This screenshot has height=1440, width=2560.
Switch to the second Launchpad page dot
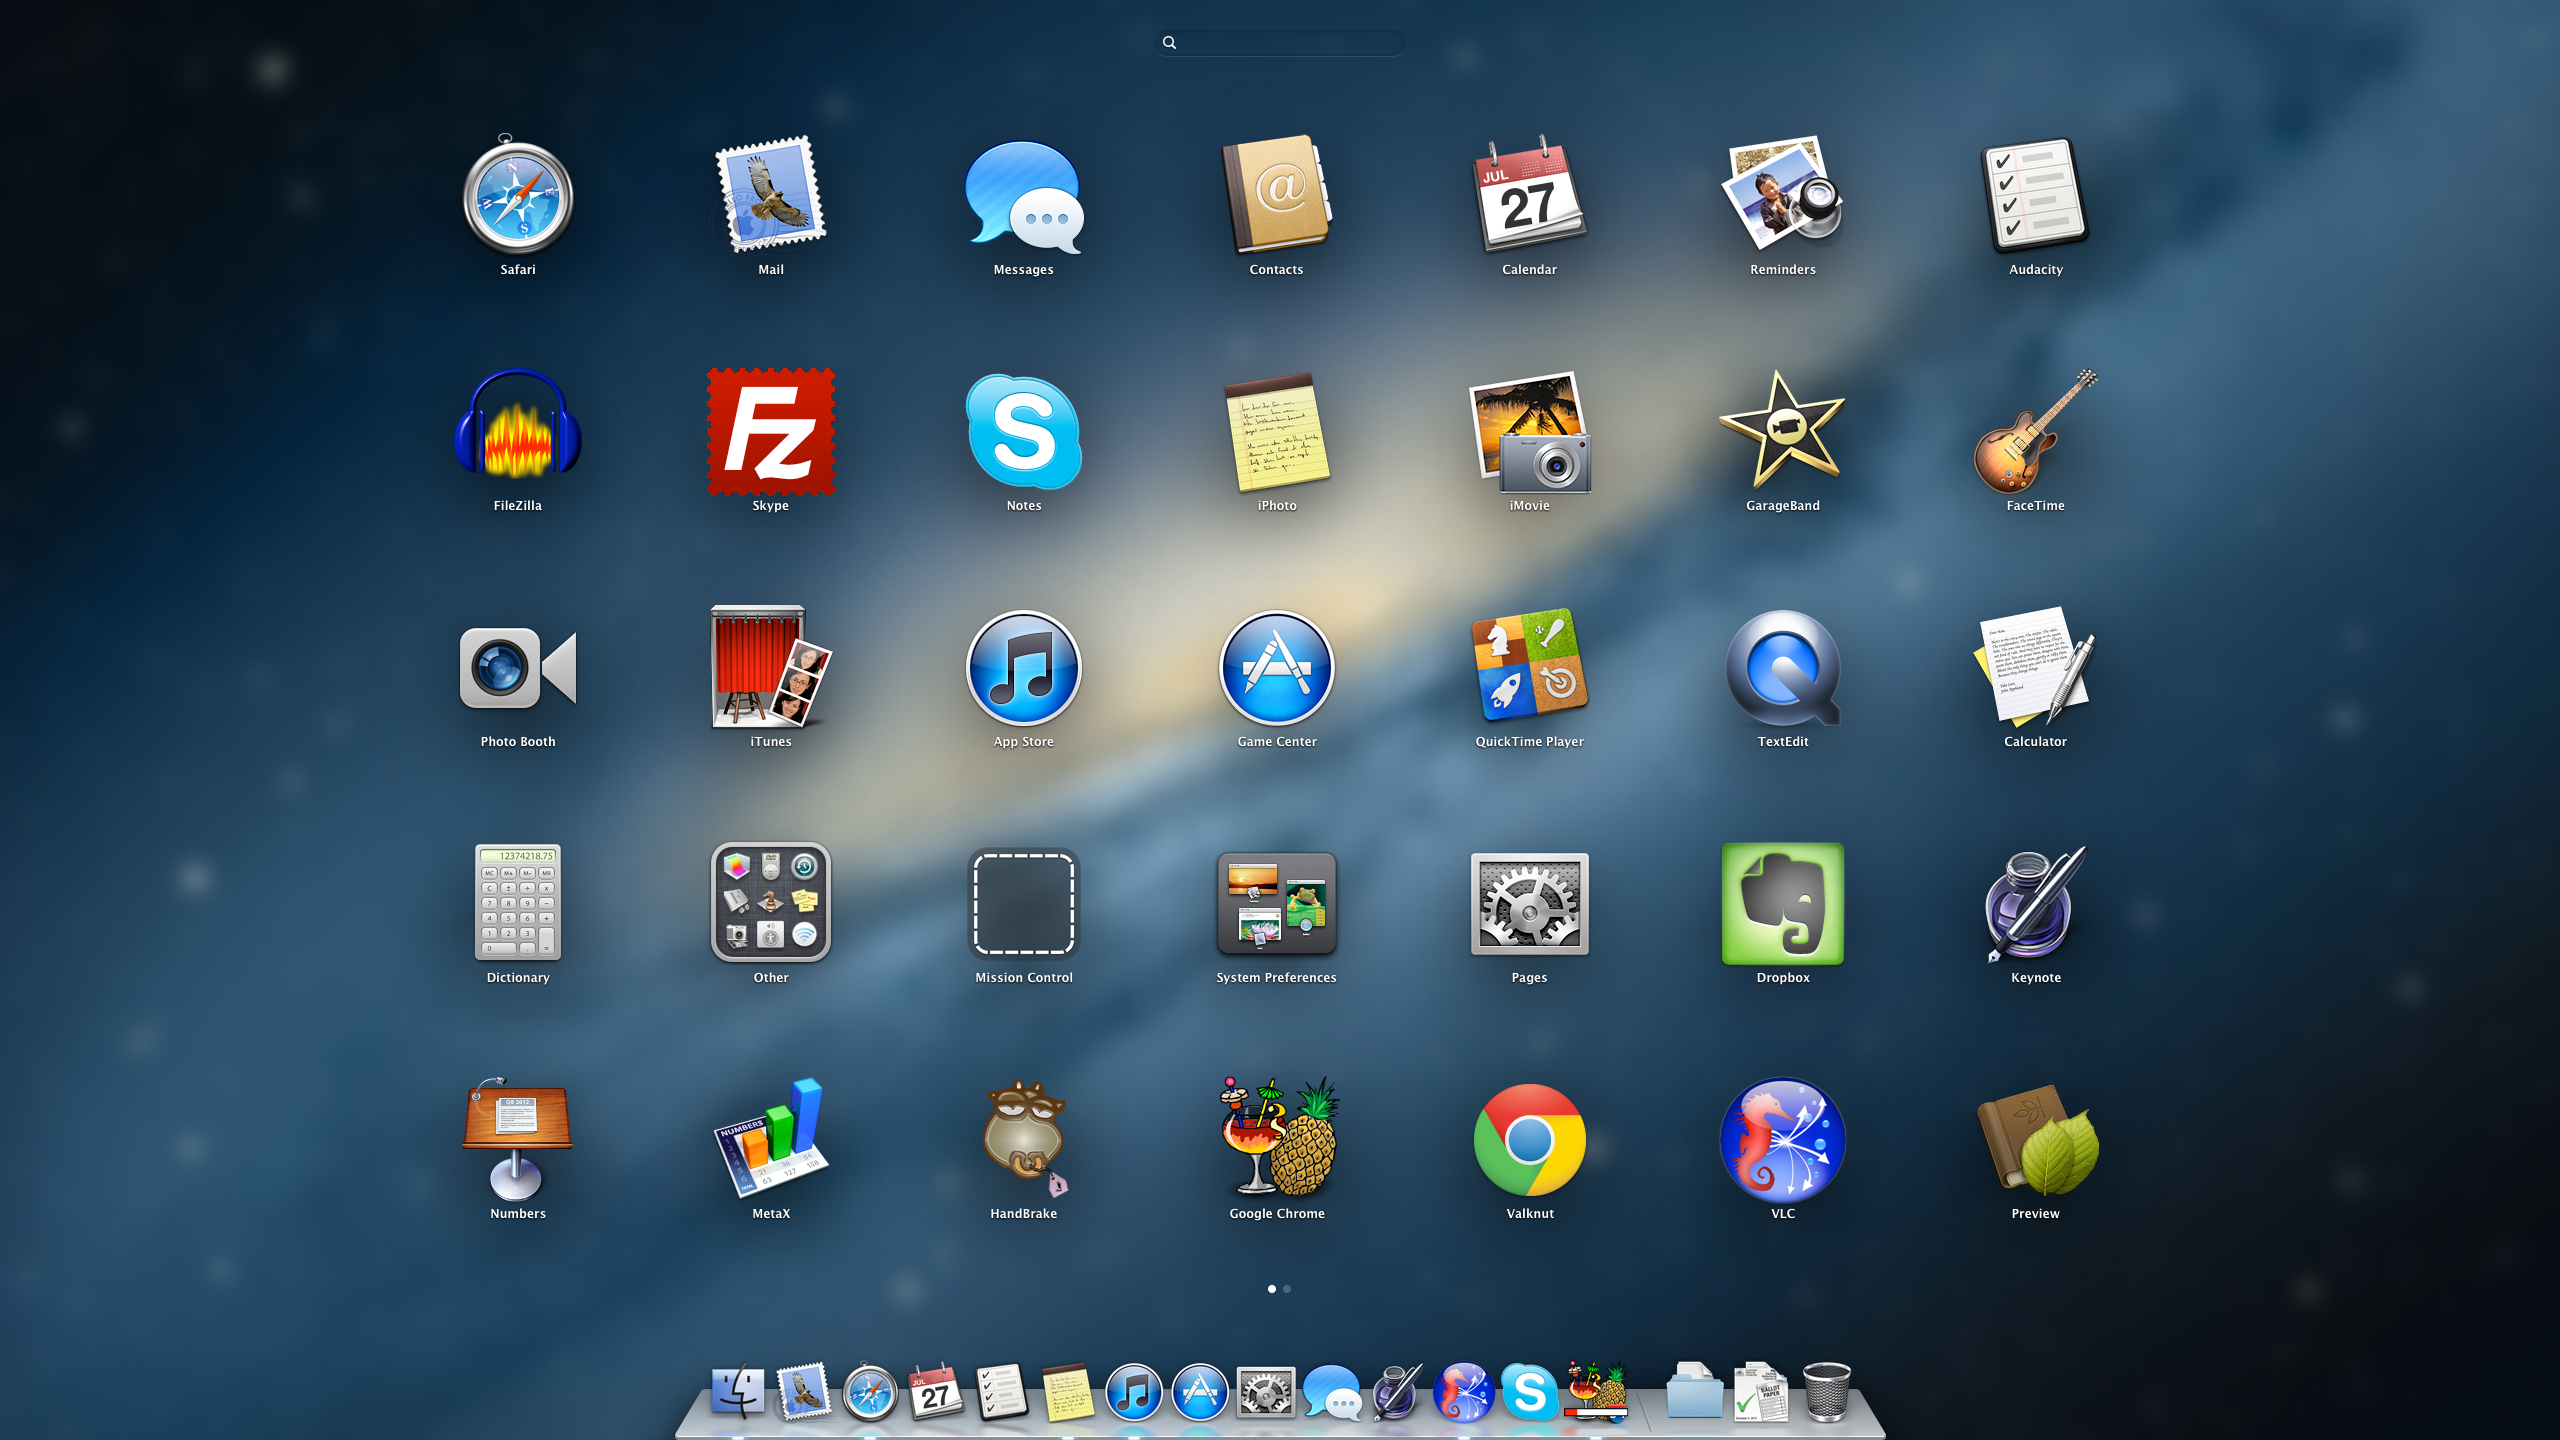tap(1287, 1289)
